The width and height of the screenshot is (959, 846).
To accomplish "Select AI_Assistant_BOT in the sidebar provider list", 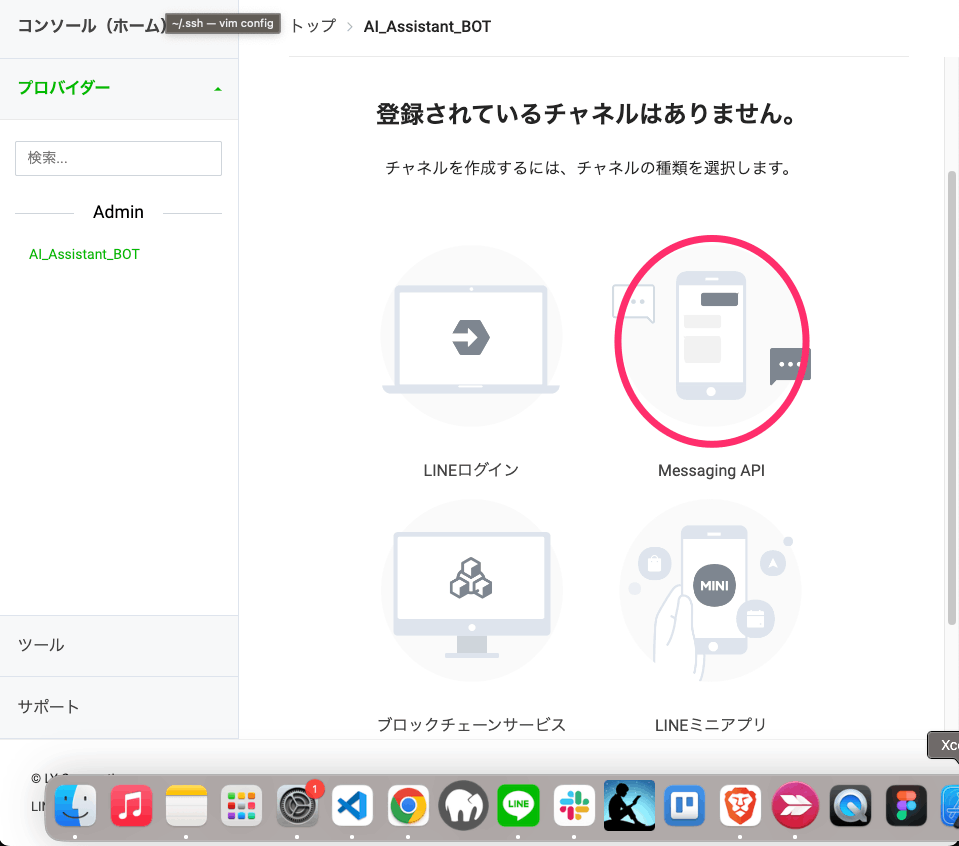I will (84, 254).
